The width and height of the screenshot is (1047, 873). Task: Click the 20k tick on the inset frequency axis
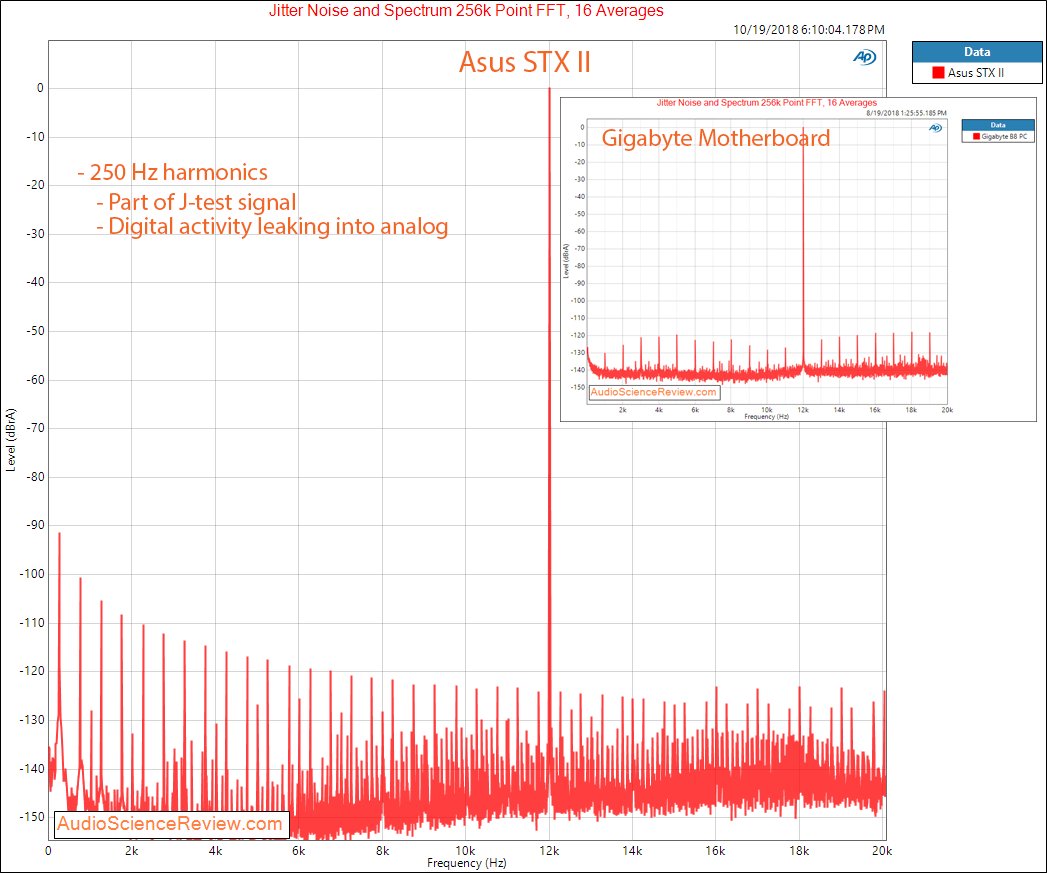click(947, 410)
